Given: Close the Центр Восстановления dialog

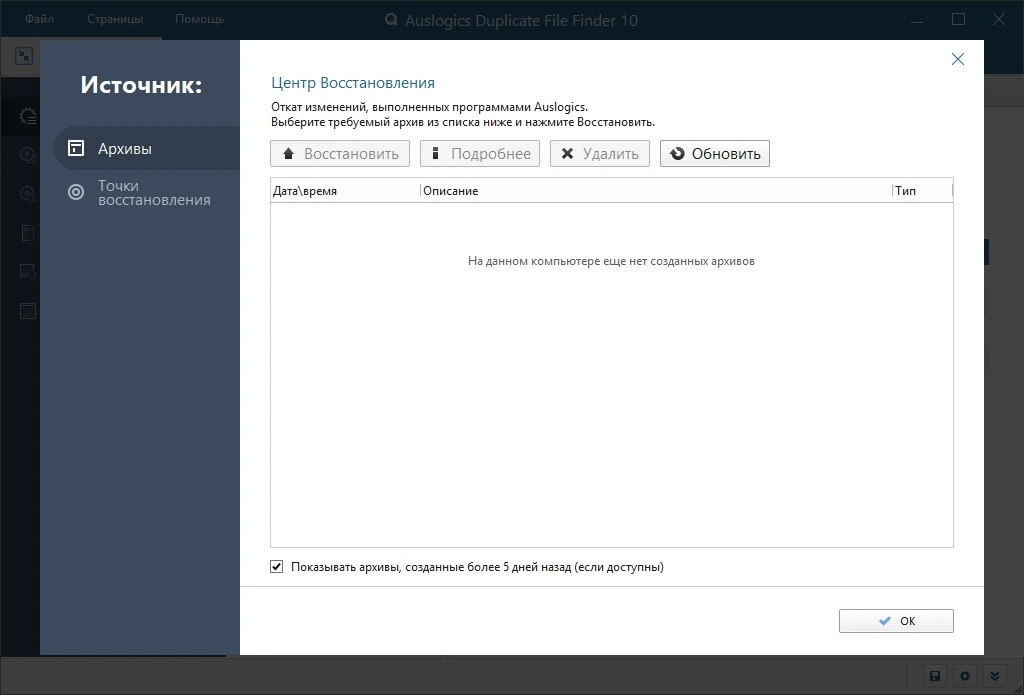Looking at the screenshot, I should point(957,59).
